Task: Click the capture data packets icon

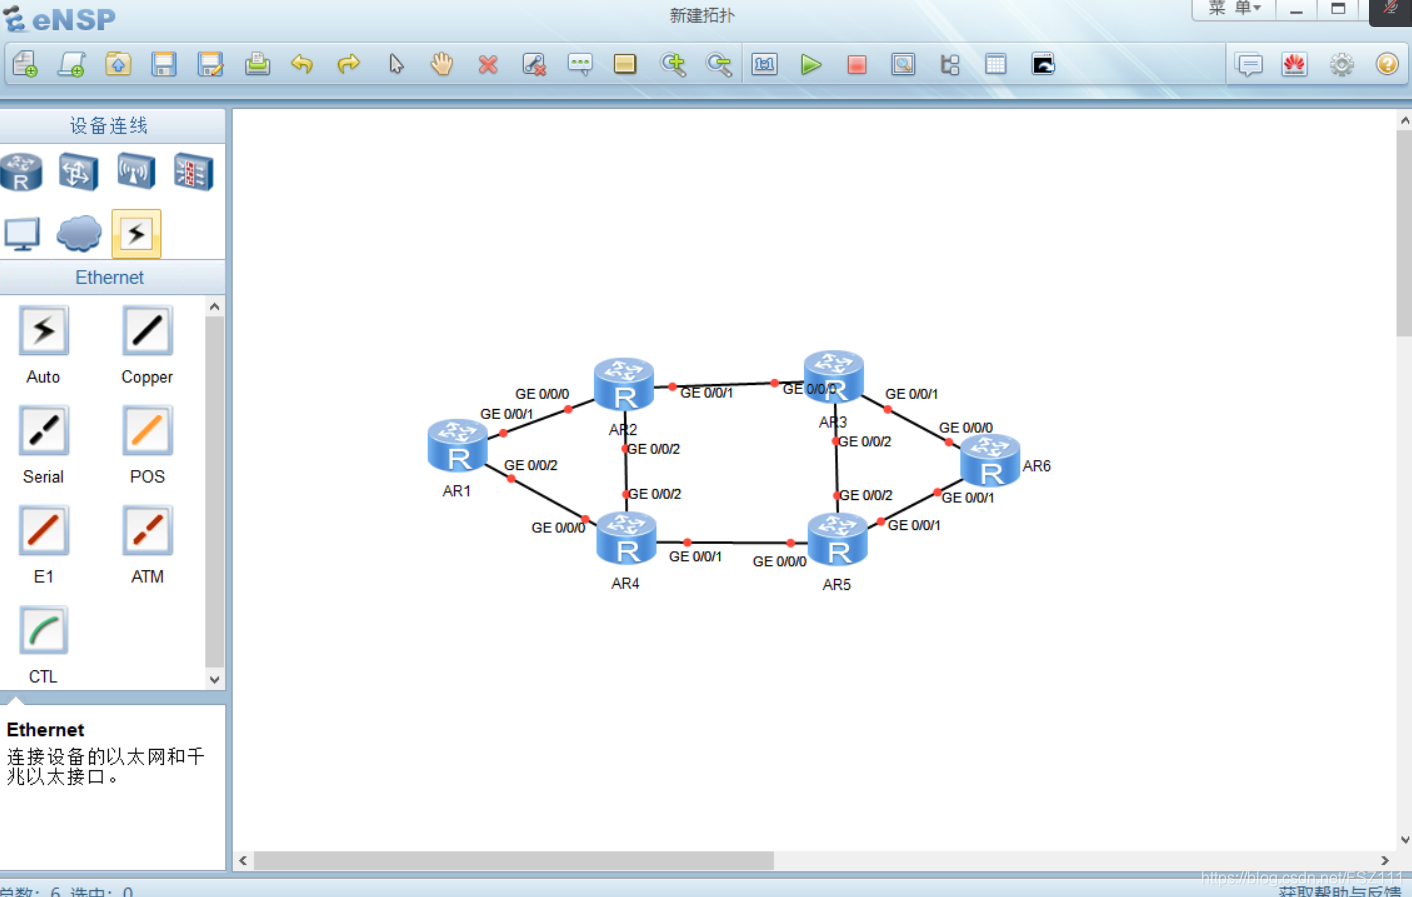Action: click(x=903, y=65)
